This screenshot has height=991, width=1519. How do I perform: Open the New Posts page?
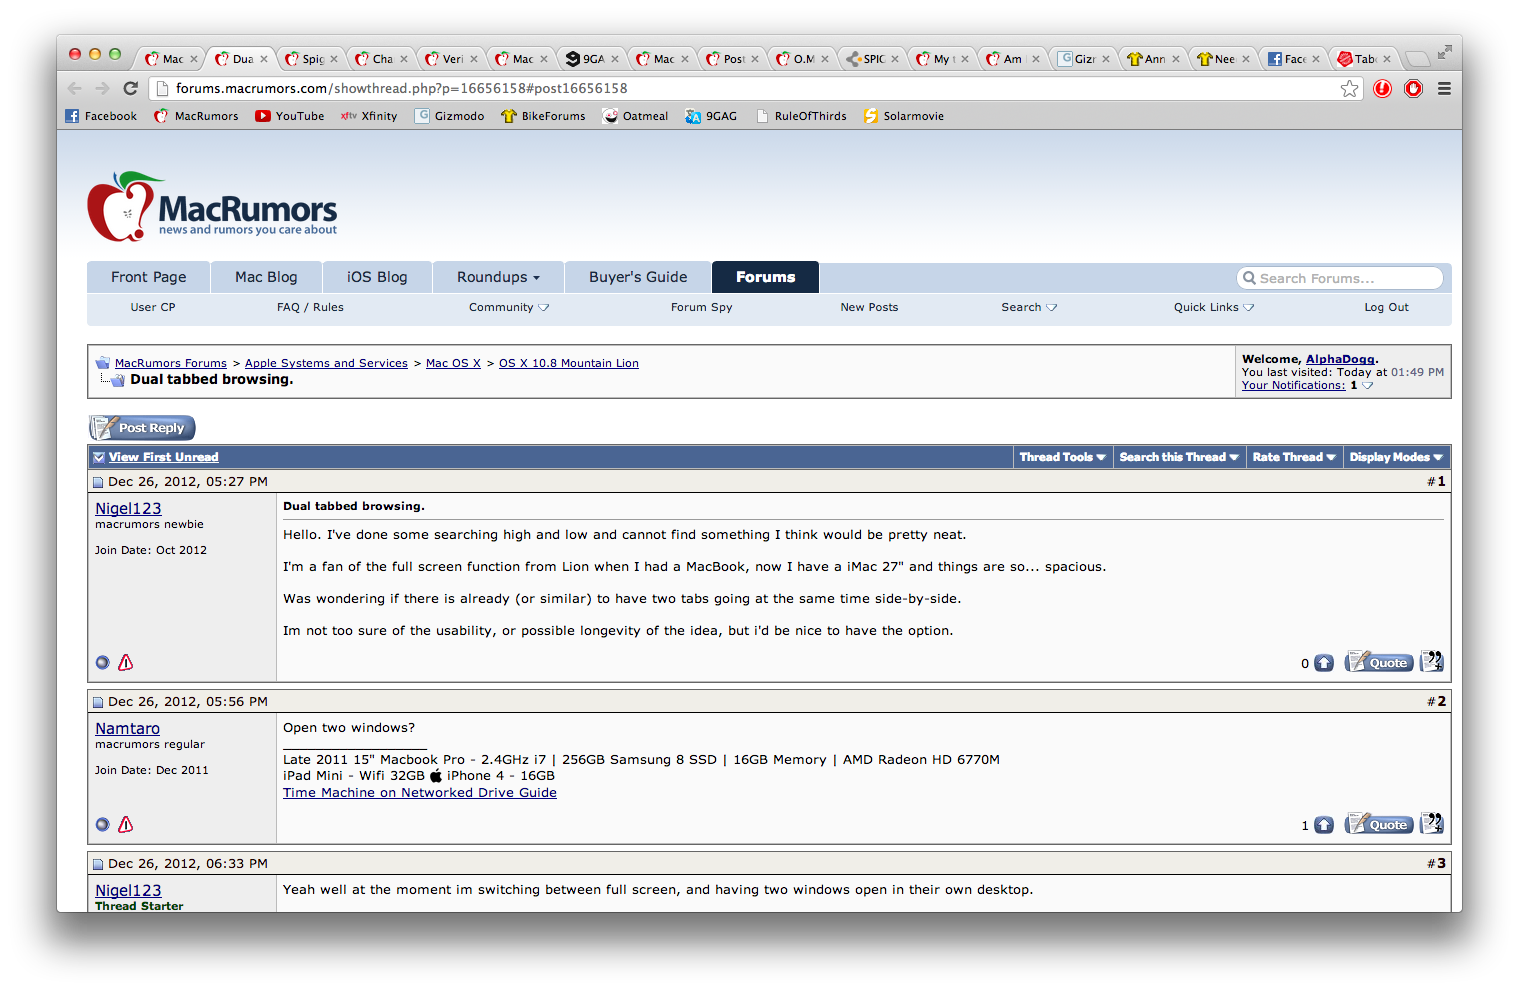pos(869,307)
